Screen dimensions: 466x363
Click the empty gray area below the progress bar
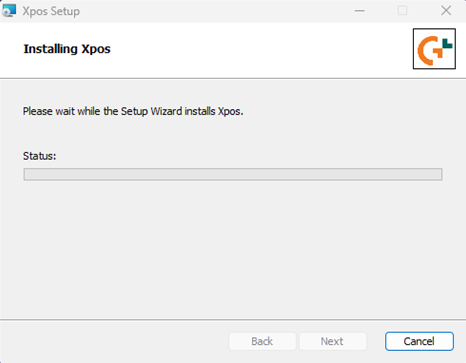[x=233, y=248]
